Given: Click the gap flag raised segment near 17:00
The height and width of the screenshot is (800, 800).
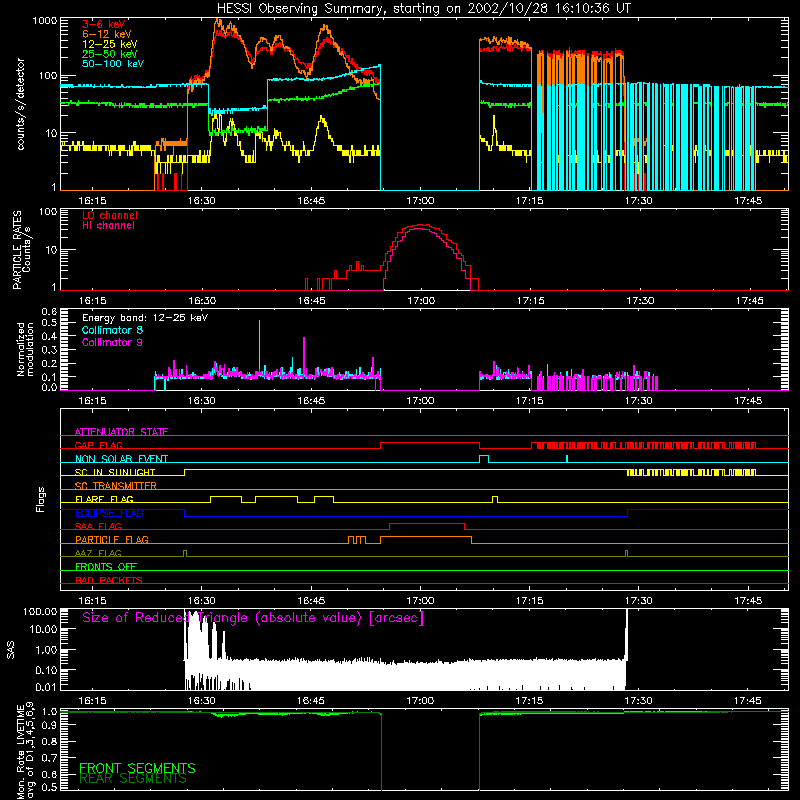Looking at the screenshot, I should pyautogui.click(x=430, y=443).
